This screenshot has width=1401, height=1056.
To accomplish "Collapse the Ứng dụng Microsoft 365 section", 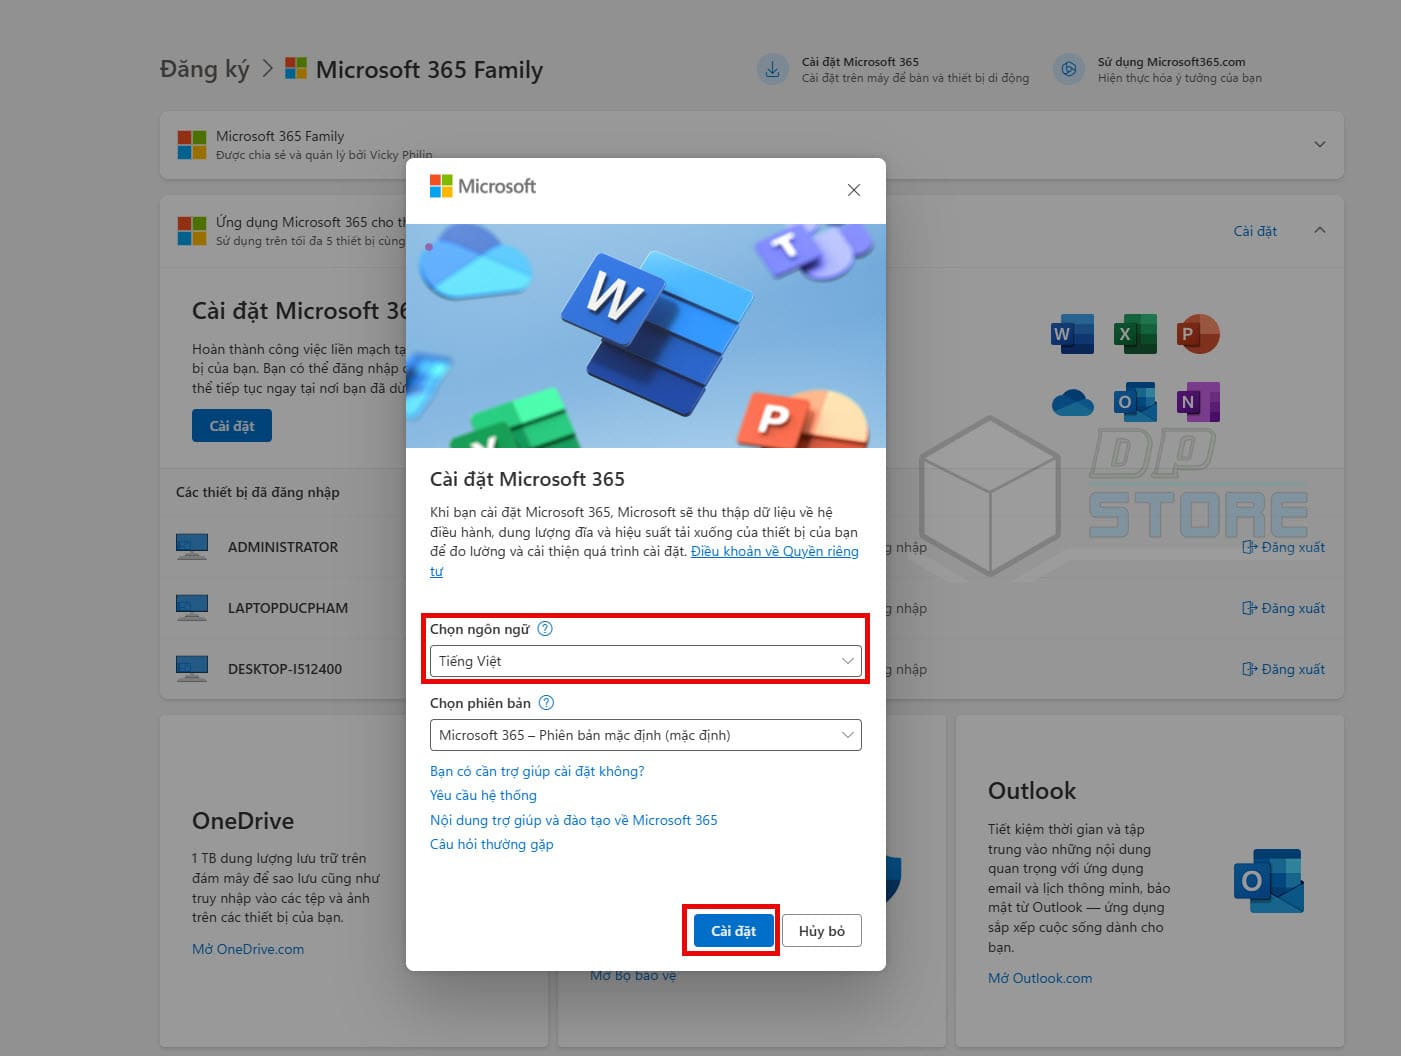I will tap(1320, 230).
